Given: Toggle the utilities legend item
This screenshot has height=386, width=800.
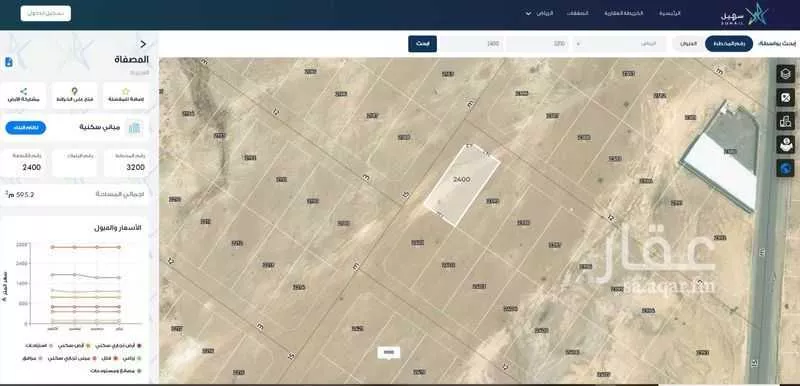Looking at the screenshot, I should point(32,358).
